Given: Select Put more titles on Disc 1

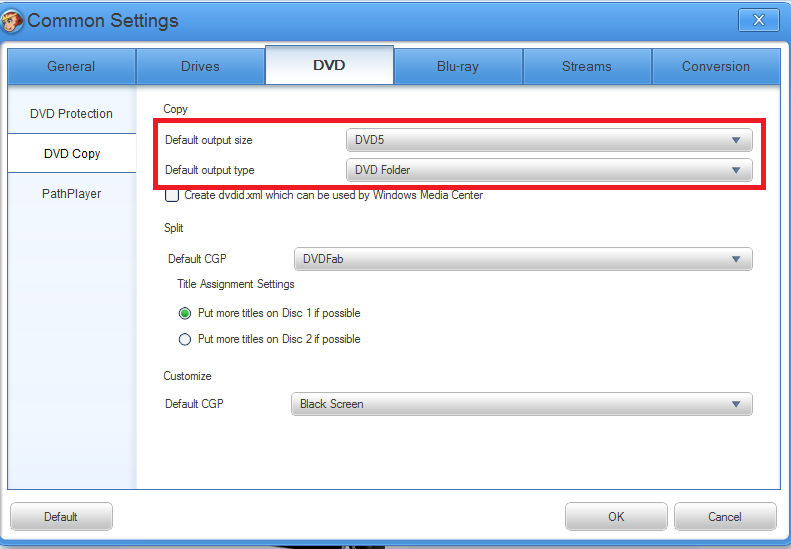Looking at the screenshot, I should point(185,313).
